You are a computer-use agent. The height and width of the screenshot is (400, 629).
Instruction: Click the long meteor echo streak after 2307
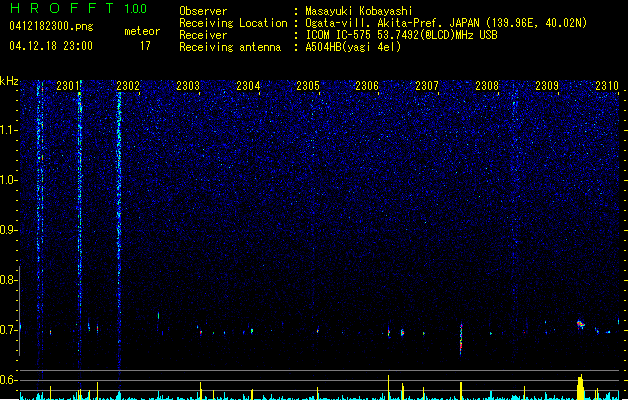(461, 339)
